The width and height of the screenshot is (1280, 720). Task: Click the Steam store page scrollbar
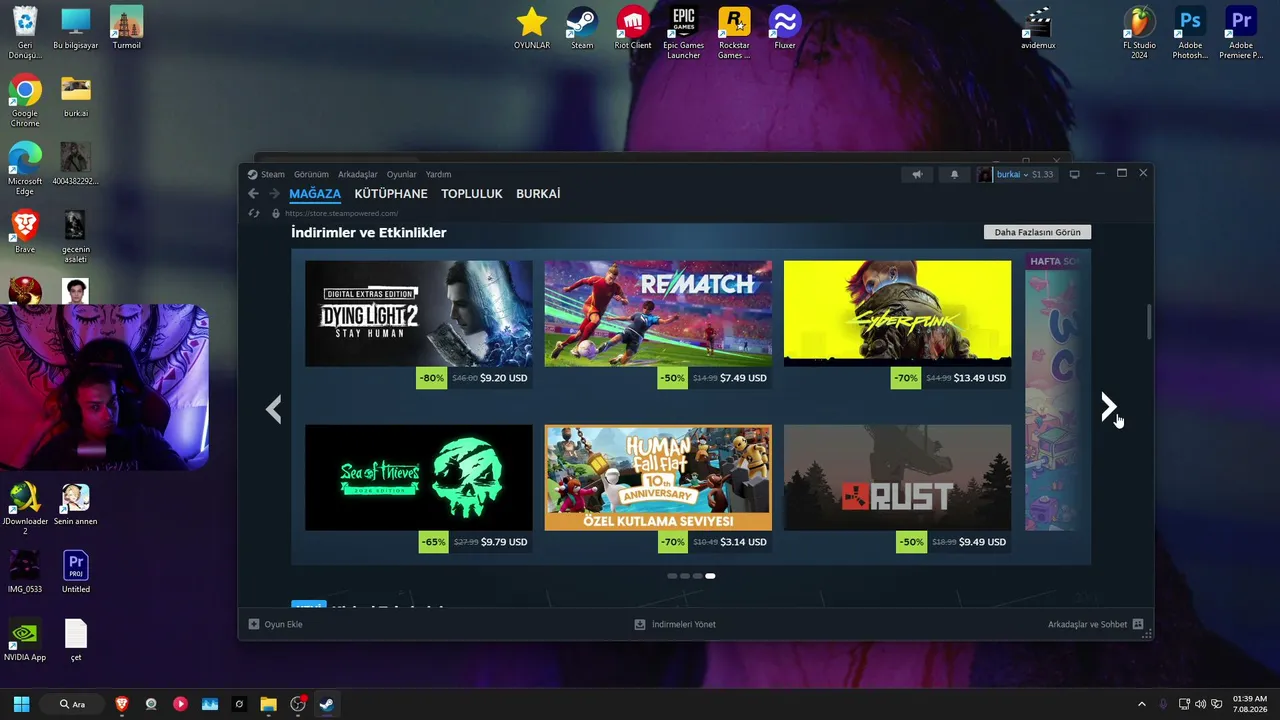point(1149,322)
